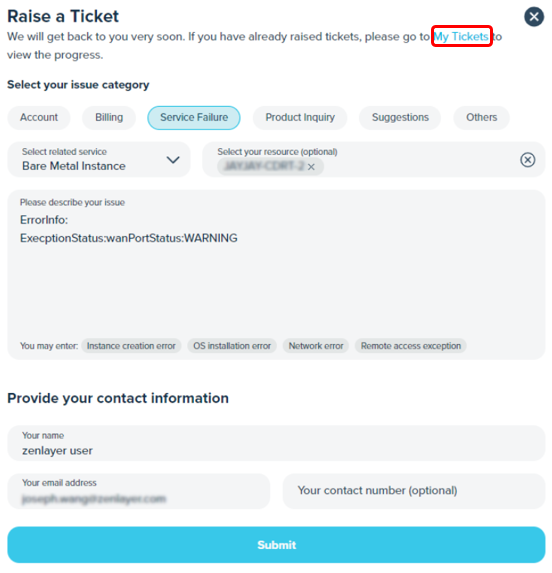
Task: Pick Product Inquiry category
Action: [x=300, y=118]
